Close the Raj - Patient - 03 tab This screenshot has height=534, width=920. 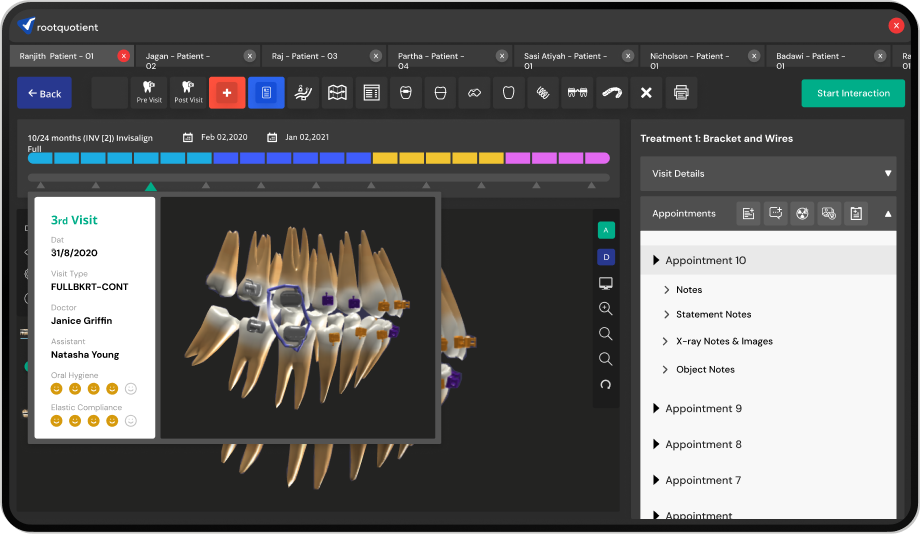pyautogui.click(x=376, y=56)
